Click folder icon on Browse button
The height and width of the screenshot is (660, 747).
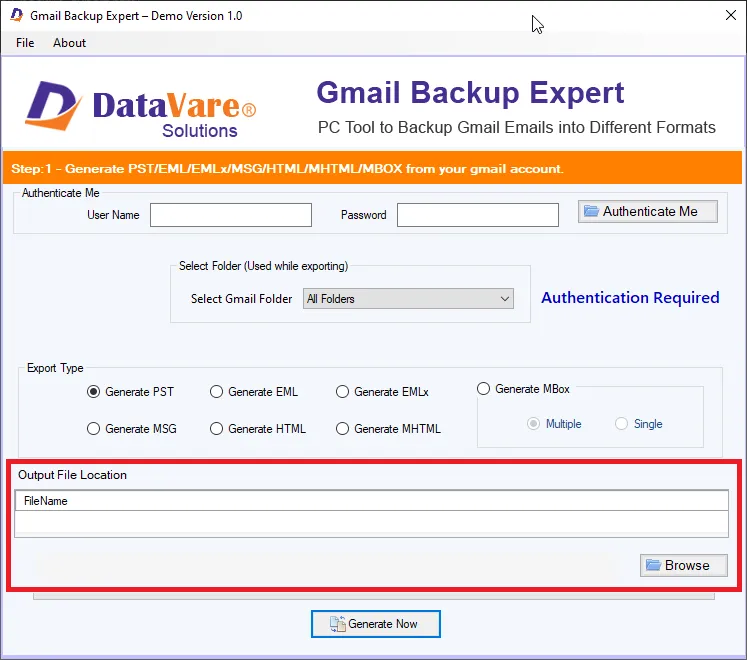pyautogui.click(x=653, y=565)
